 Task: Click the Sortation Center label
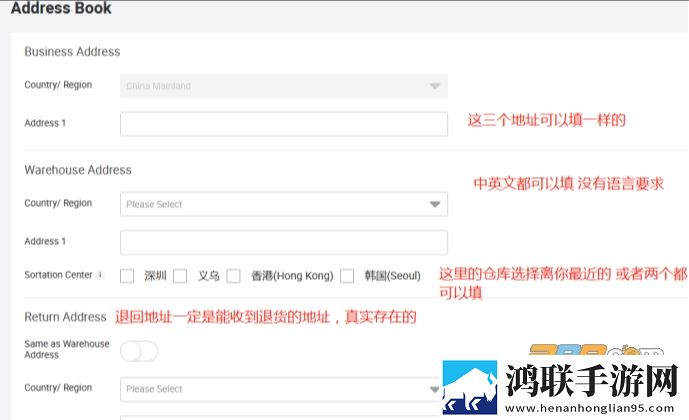[x=58, y=275]
